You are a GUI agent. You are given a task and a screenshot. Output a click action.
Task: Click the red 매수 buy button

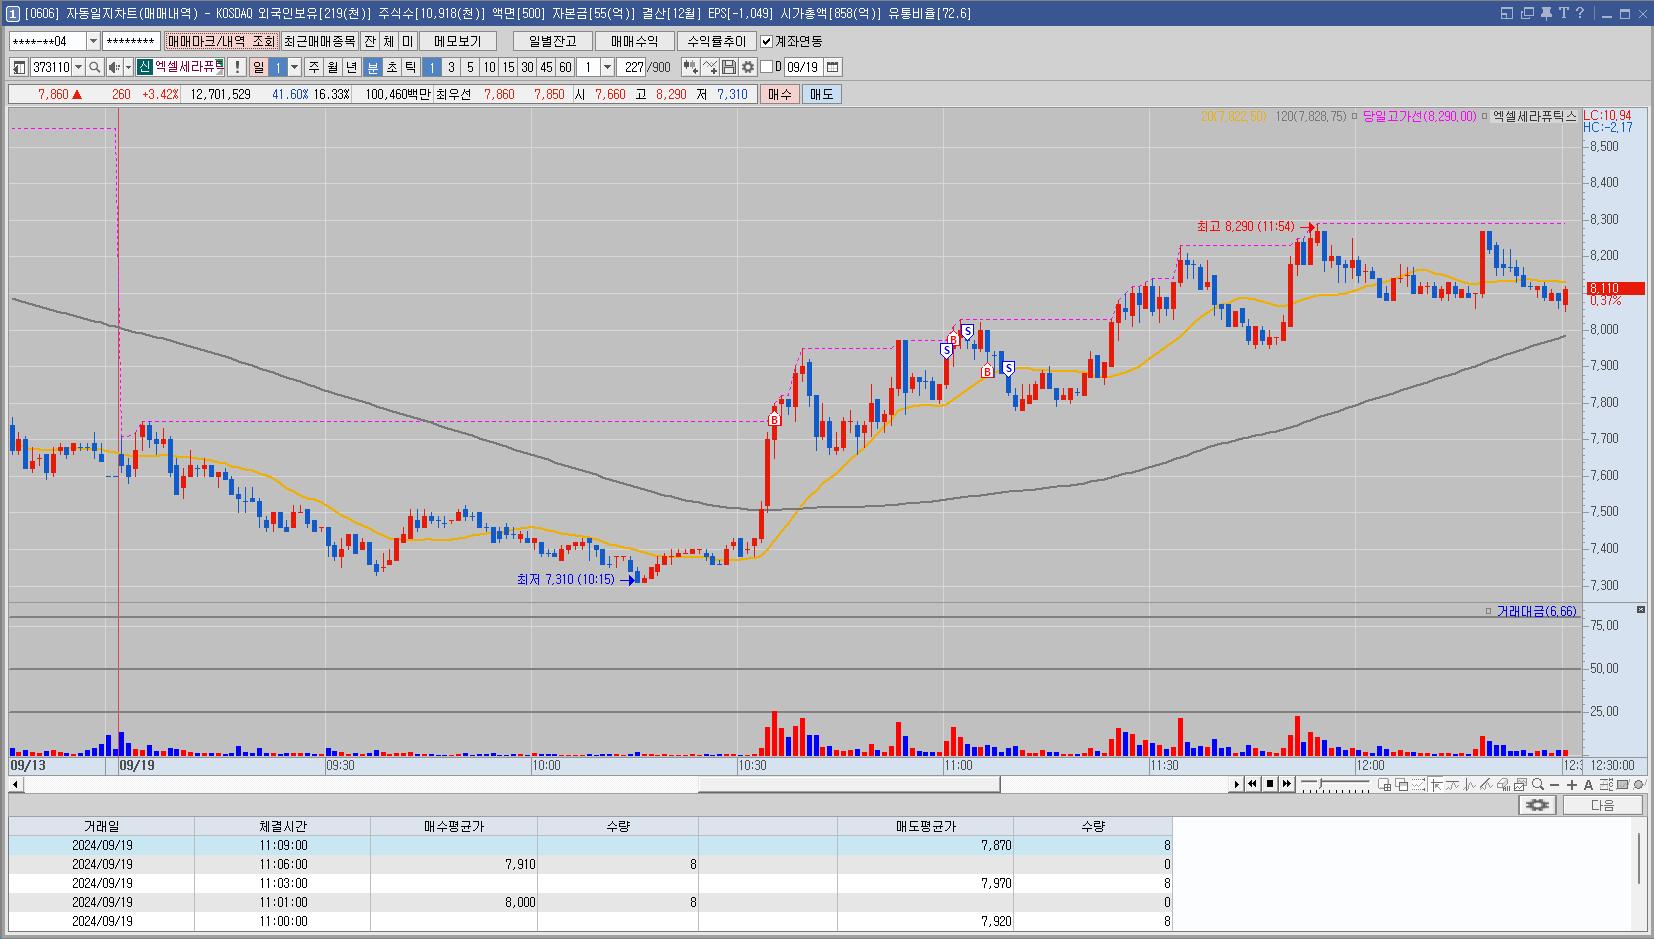[x=779, y=94]
